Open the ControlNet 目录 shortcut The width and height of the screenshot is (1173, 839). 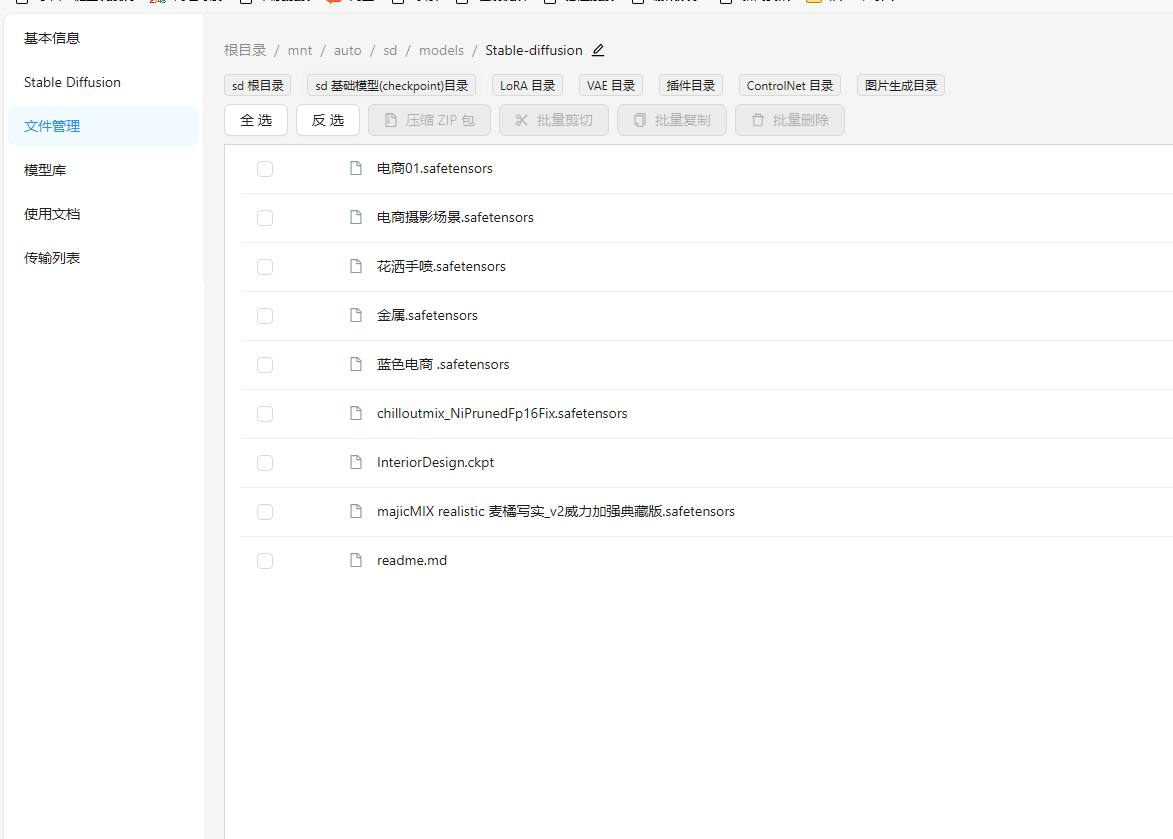pos(789,85)
